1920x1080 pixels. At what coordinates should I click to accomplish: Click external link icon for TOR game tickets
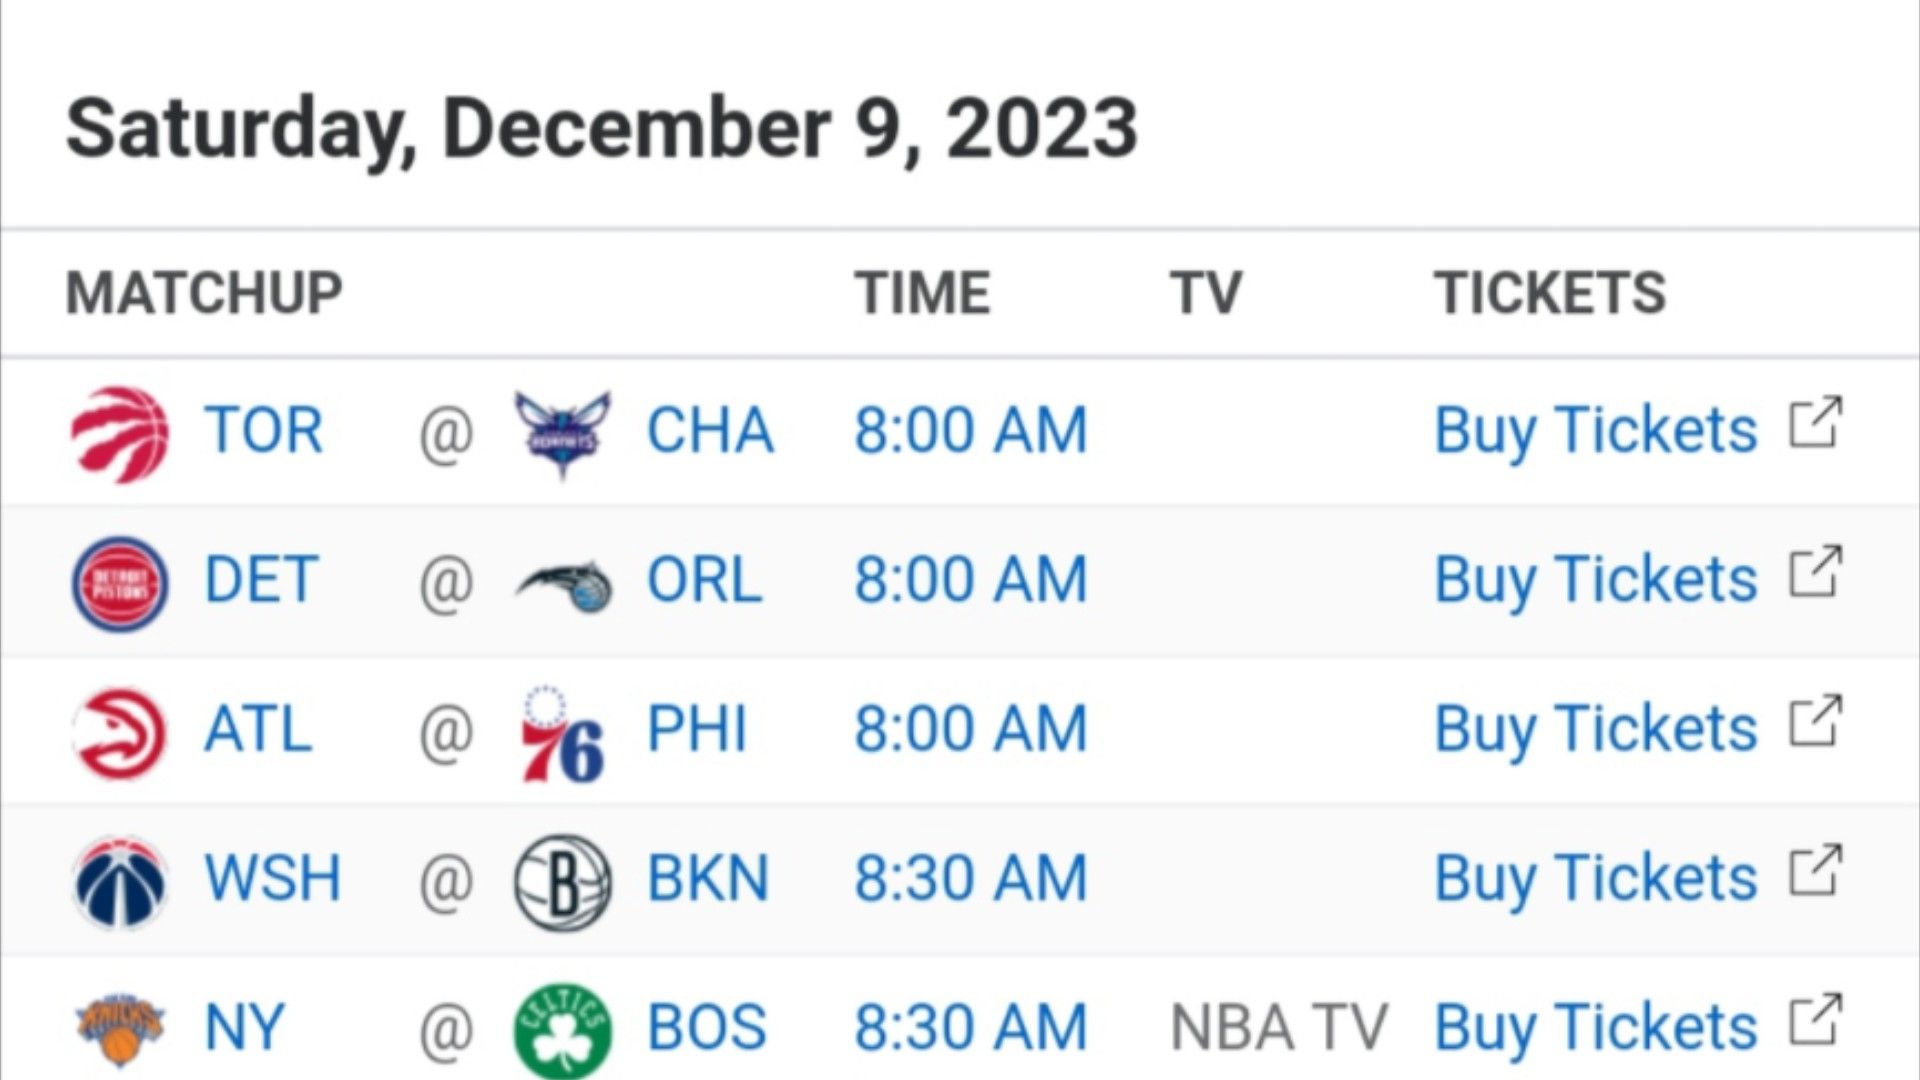1815,424
